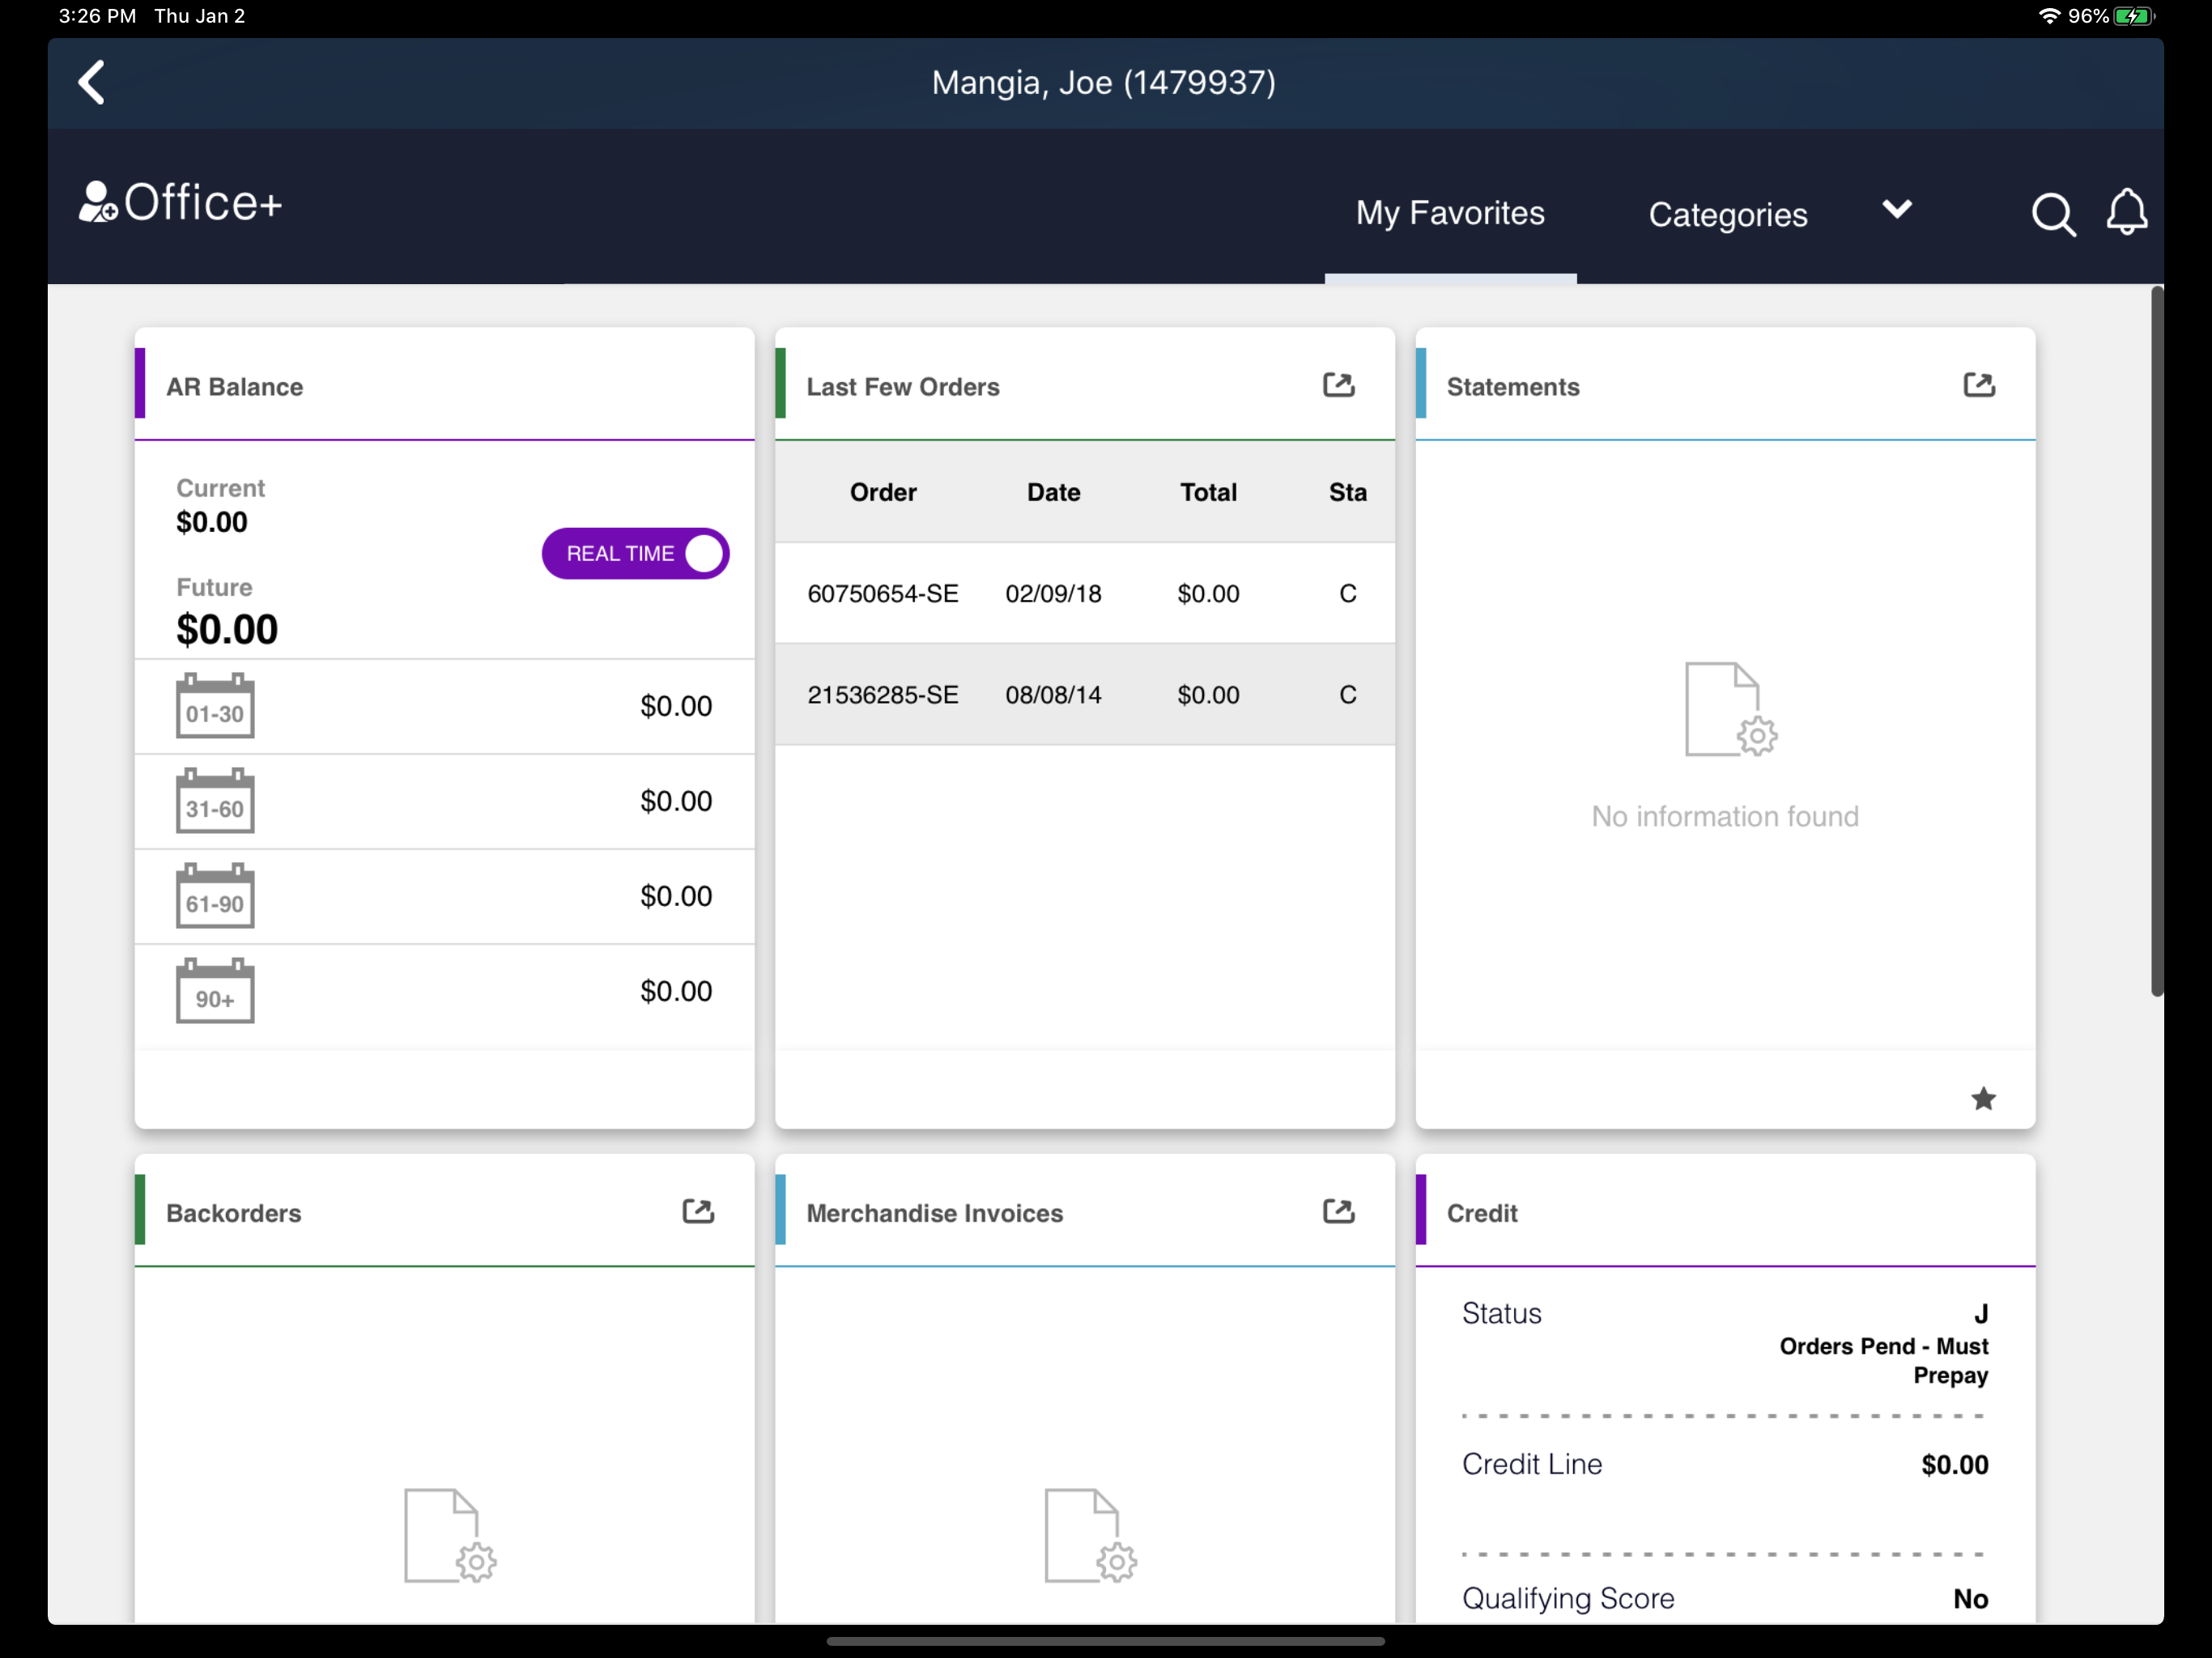Click the 02/09/18 order date

1053,594
